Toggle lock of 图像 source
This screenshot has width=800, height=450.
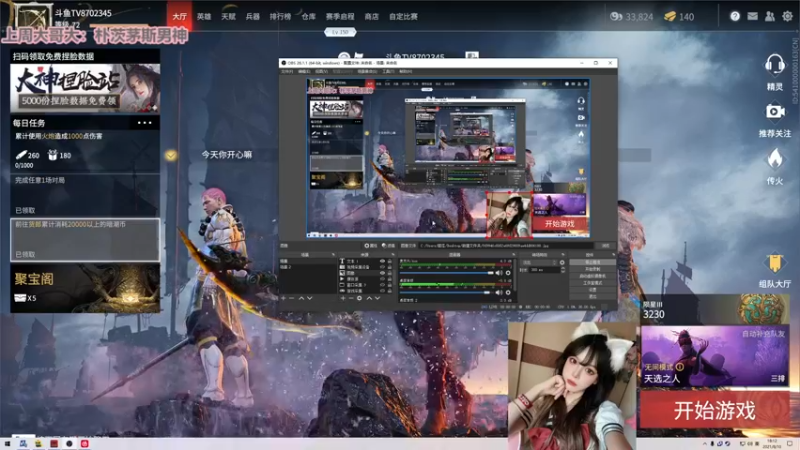pyautogui.click(x=390, y=273)
